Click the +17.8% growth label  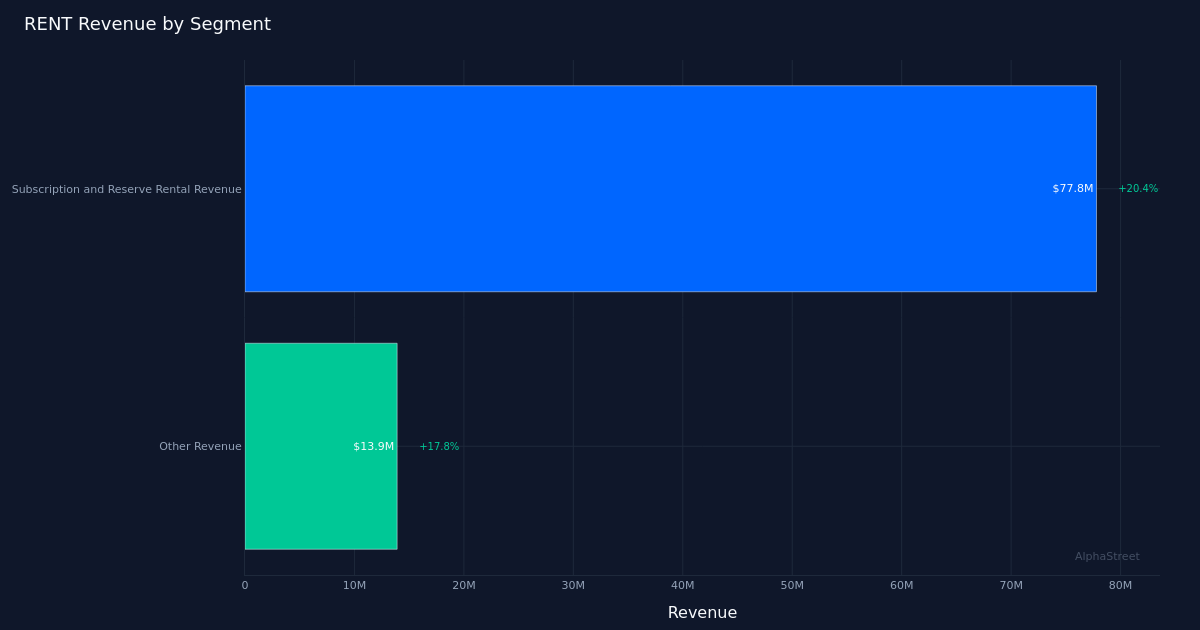pyautogui.click(x=439, y=447)
